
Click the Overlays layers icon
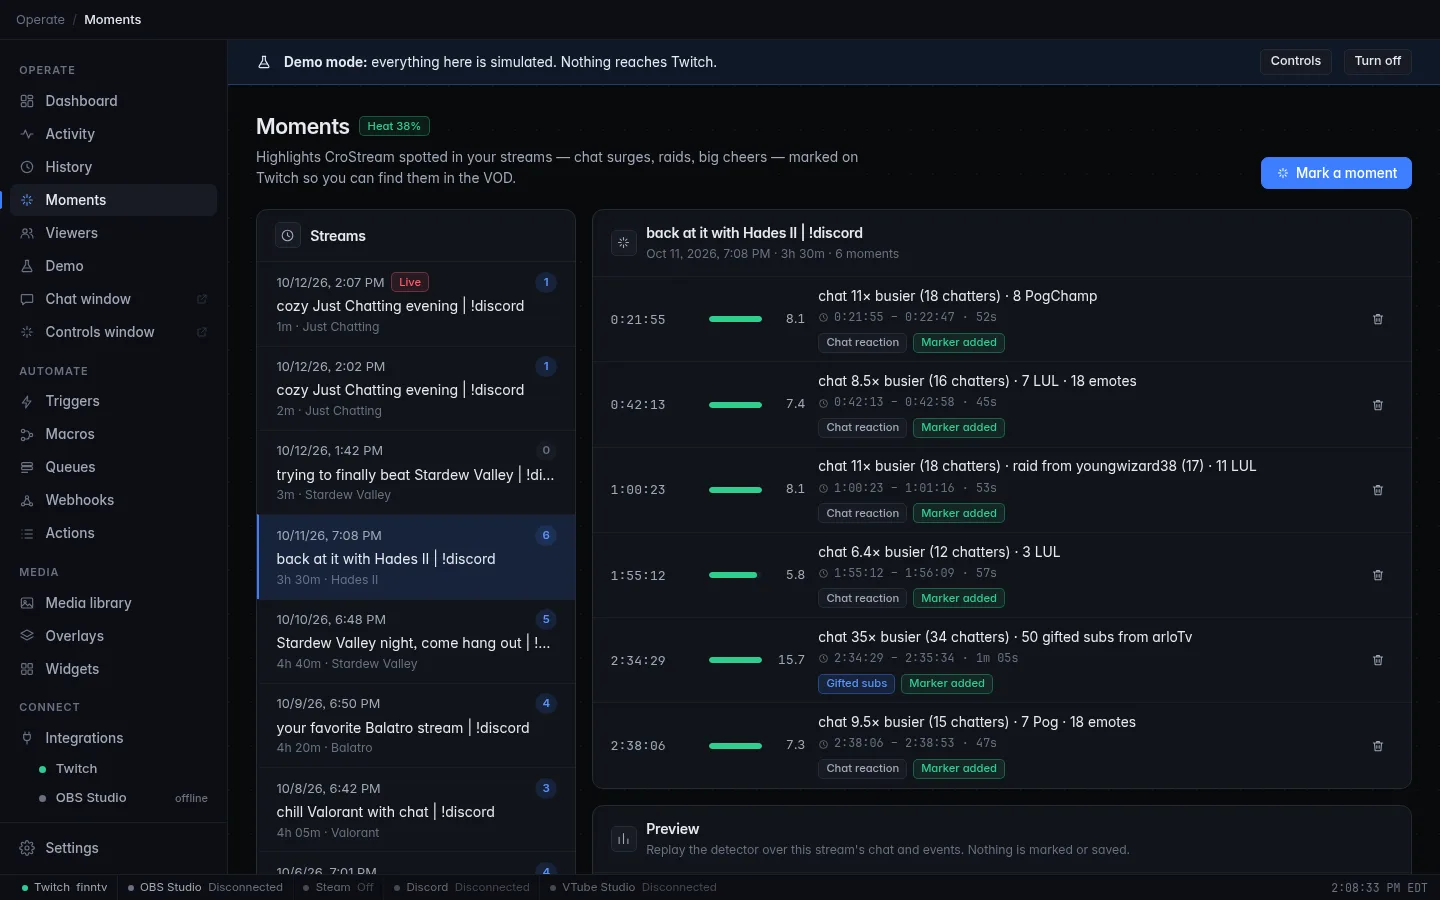tap(27, 636)
